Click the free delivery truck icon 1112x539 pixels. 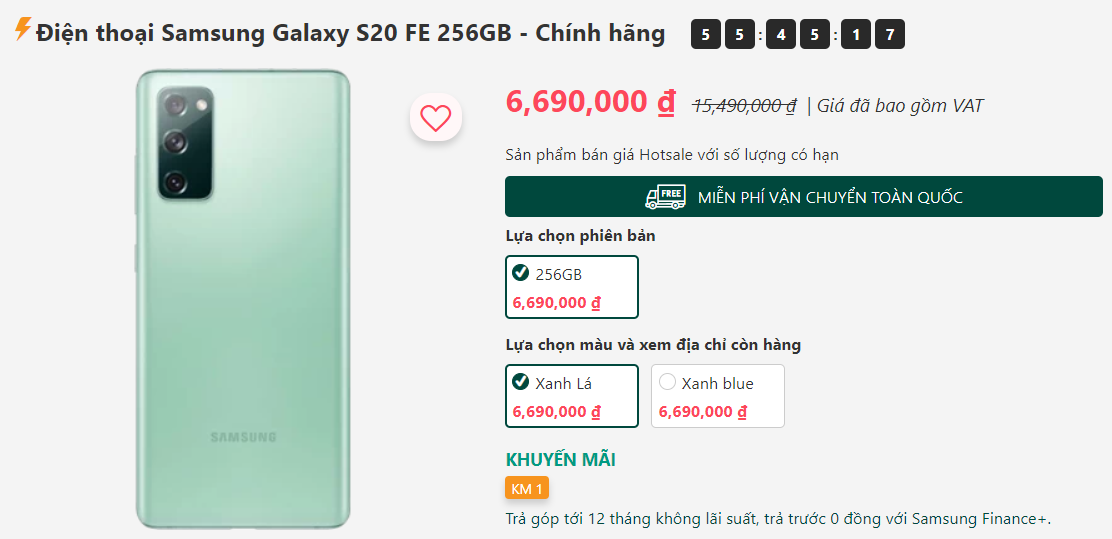665,197
